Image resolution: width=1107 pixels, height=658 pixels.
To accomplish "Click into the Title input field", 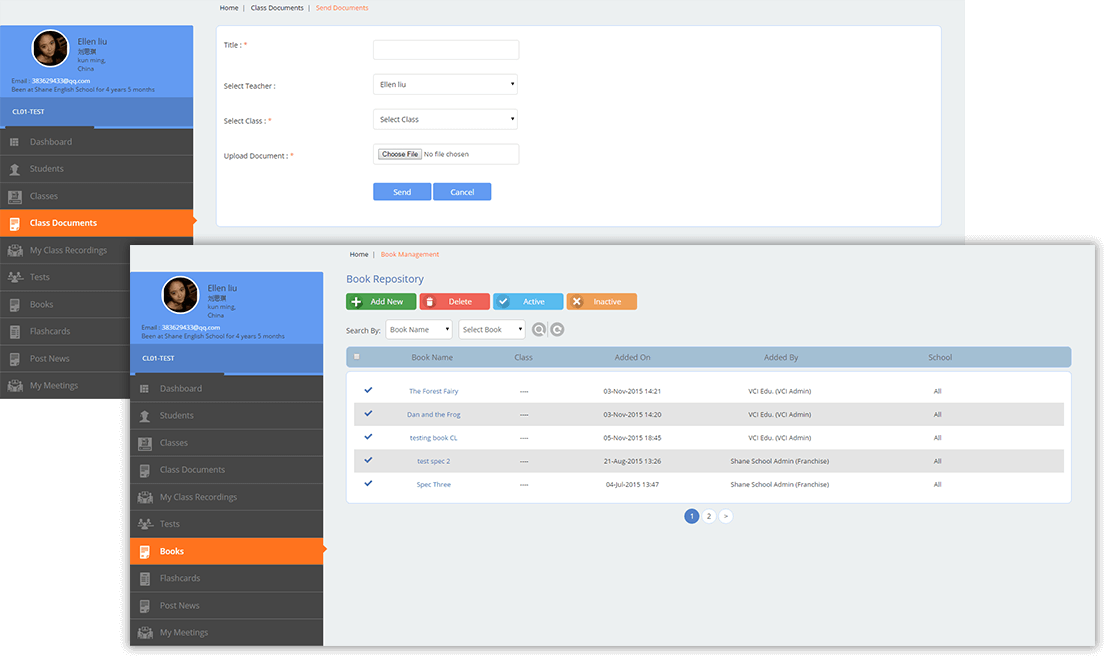I will pyautogui.click(x=446, y=50).
